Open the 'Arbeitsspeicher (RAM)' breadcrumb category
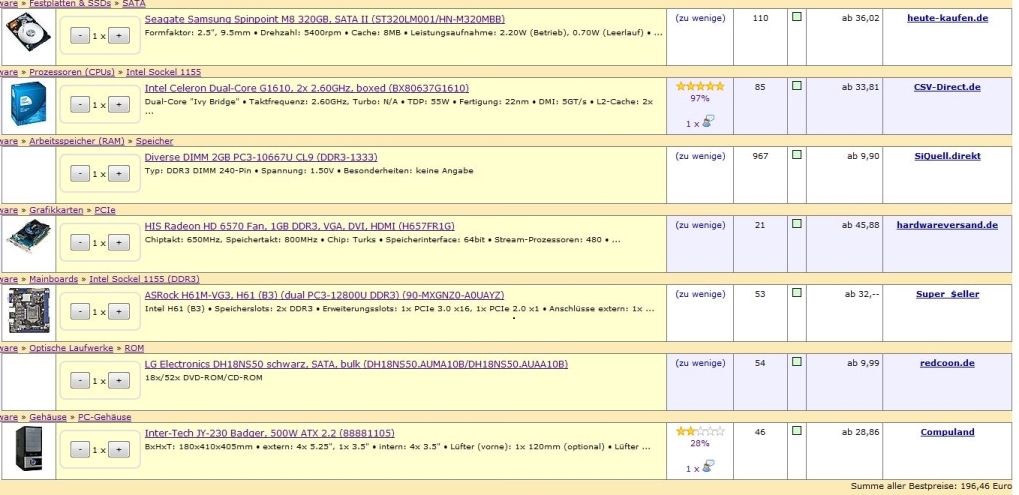1019x495 pixels. click(77, 141)
